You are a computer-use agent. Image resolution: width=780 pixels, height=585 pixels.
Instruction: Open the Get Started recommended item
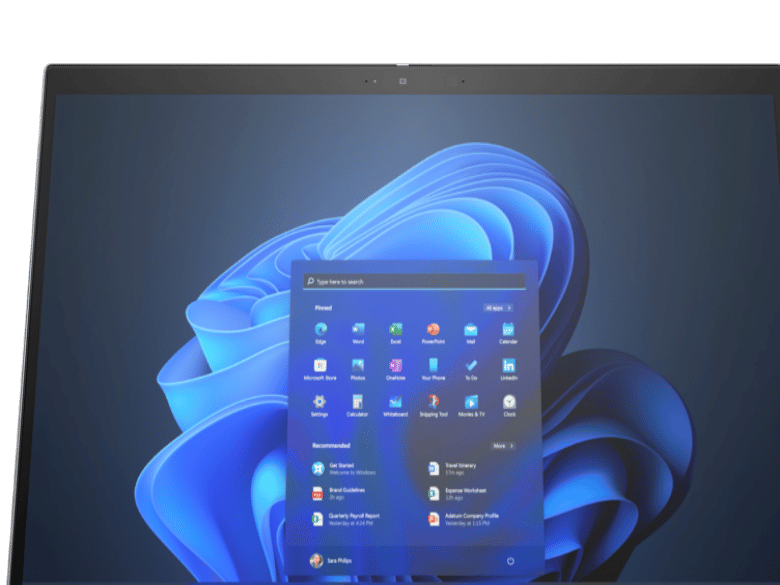coord(344,469)
